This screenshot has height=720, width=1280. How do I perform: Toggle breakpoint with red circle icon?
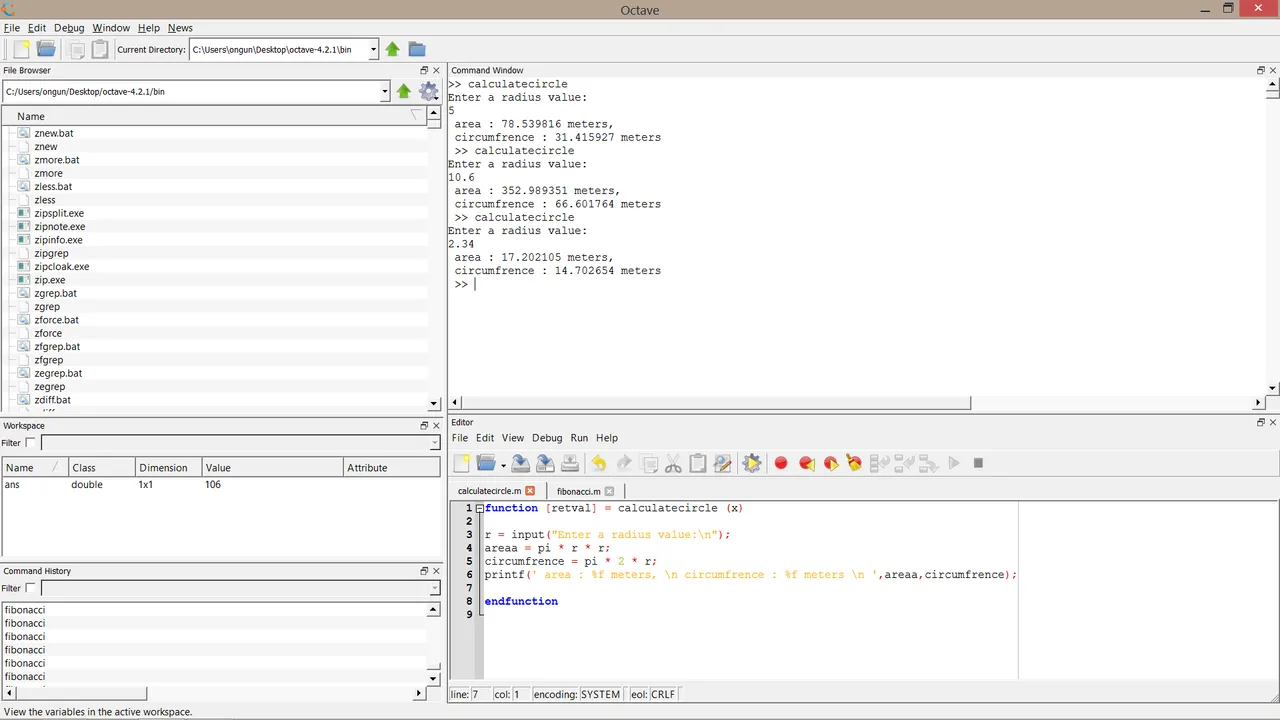pos(781,463)
